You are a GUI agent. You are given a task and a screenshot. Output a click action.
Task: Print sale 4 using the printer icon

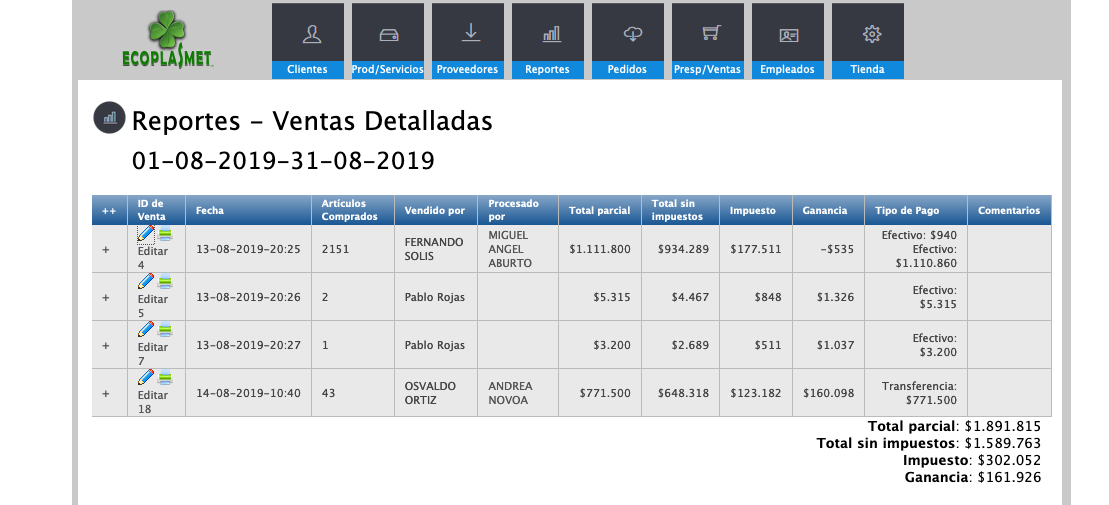[165, 234]
